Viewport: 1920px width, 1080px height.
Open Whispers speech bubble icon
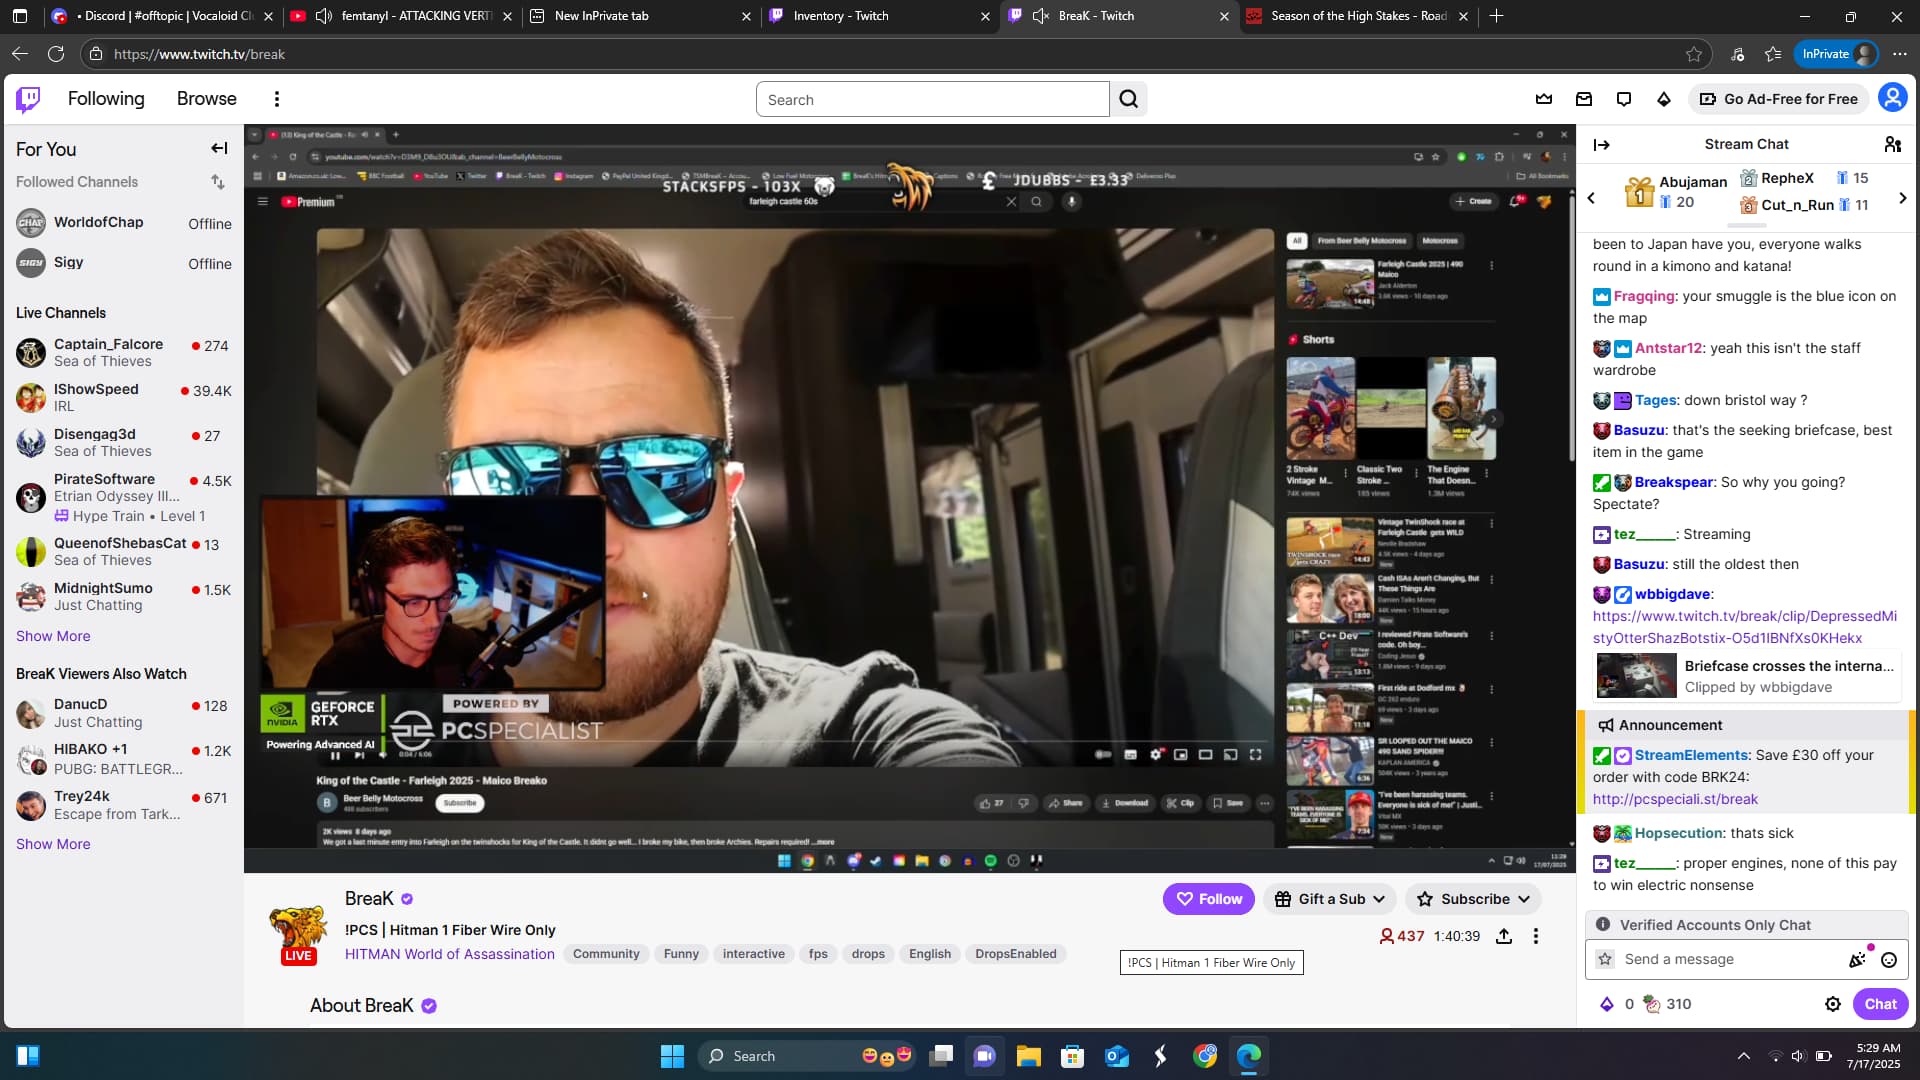1624,99
